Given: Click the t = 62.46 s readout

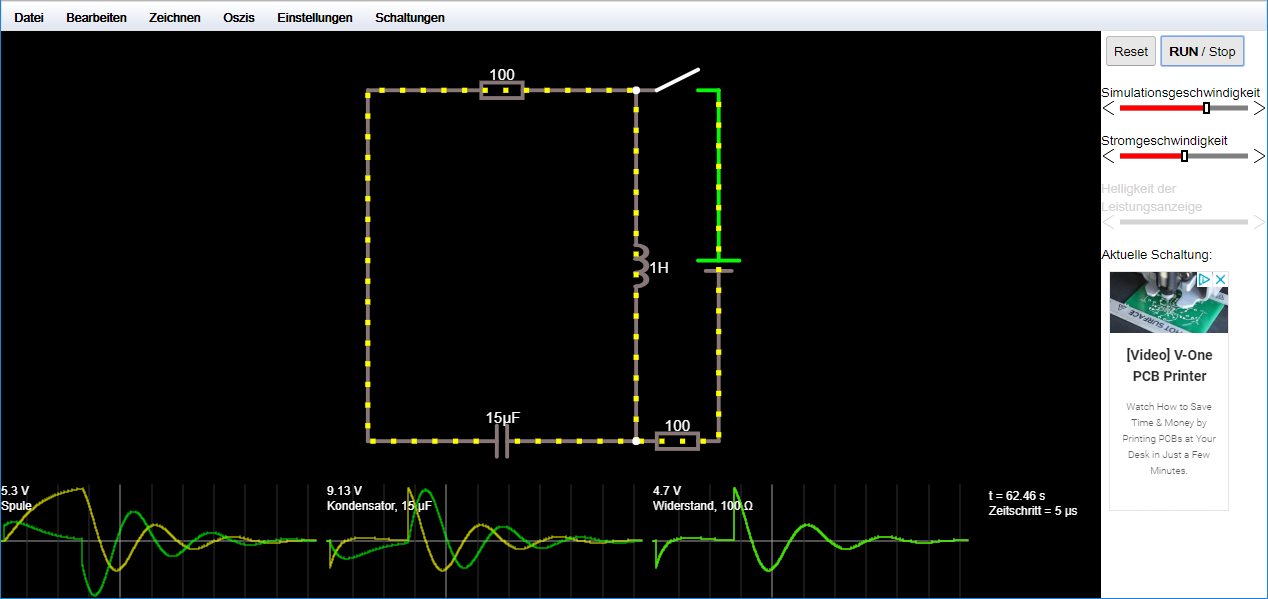Looking at the screenshot, I should pyautogui.click(x=1017, y=495).
